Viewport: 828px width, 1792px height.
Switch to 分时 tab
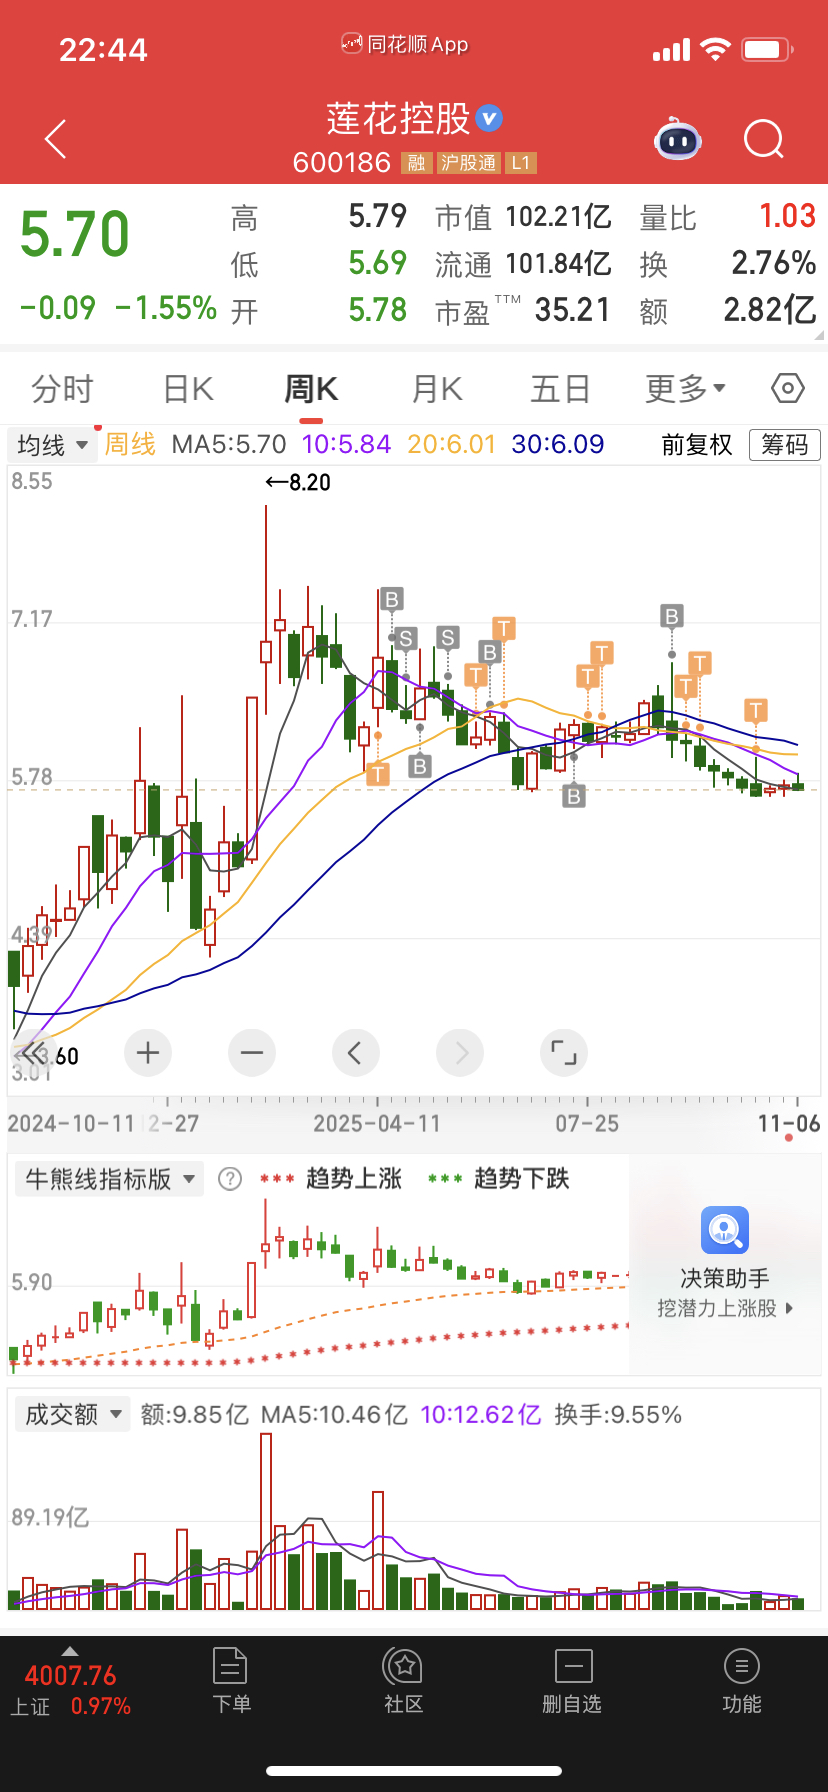[62, 388]
